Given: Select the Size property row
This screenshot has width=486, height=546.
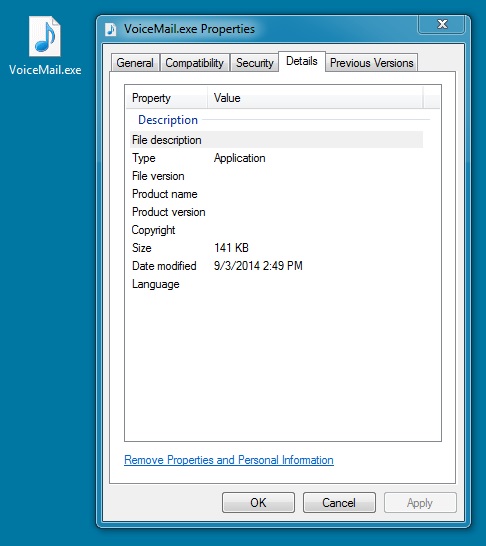Looking at the screenshot, I should [x=276, y=248].
